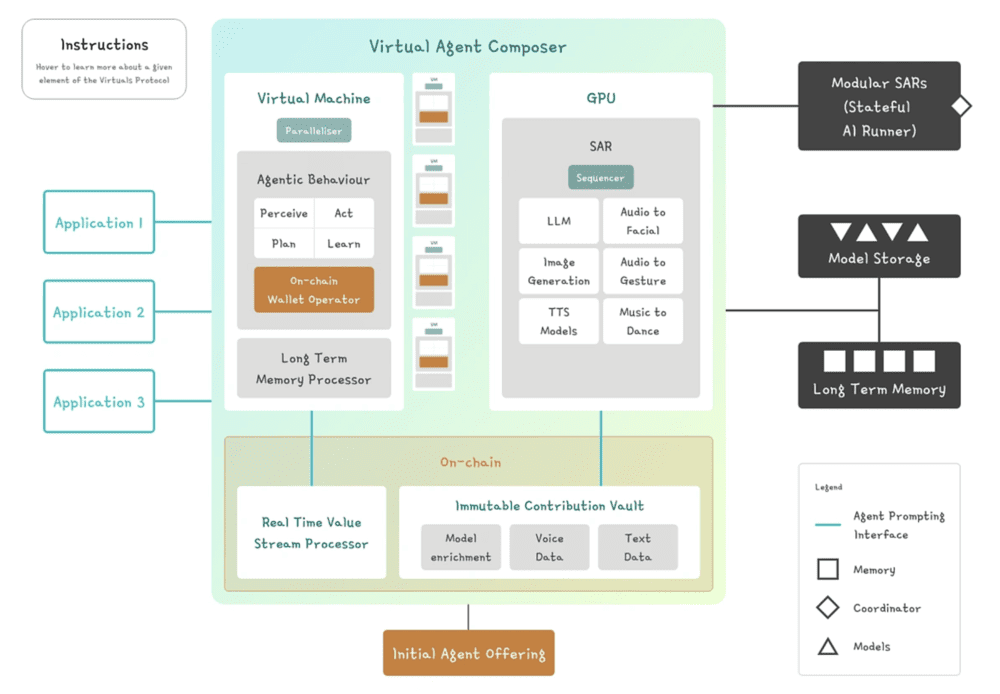Click the Coordinator diamond icon in legend

pyautogui.click(x=828, y=608)
